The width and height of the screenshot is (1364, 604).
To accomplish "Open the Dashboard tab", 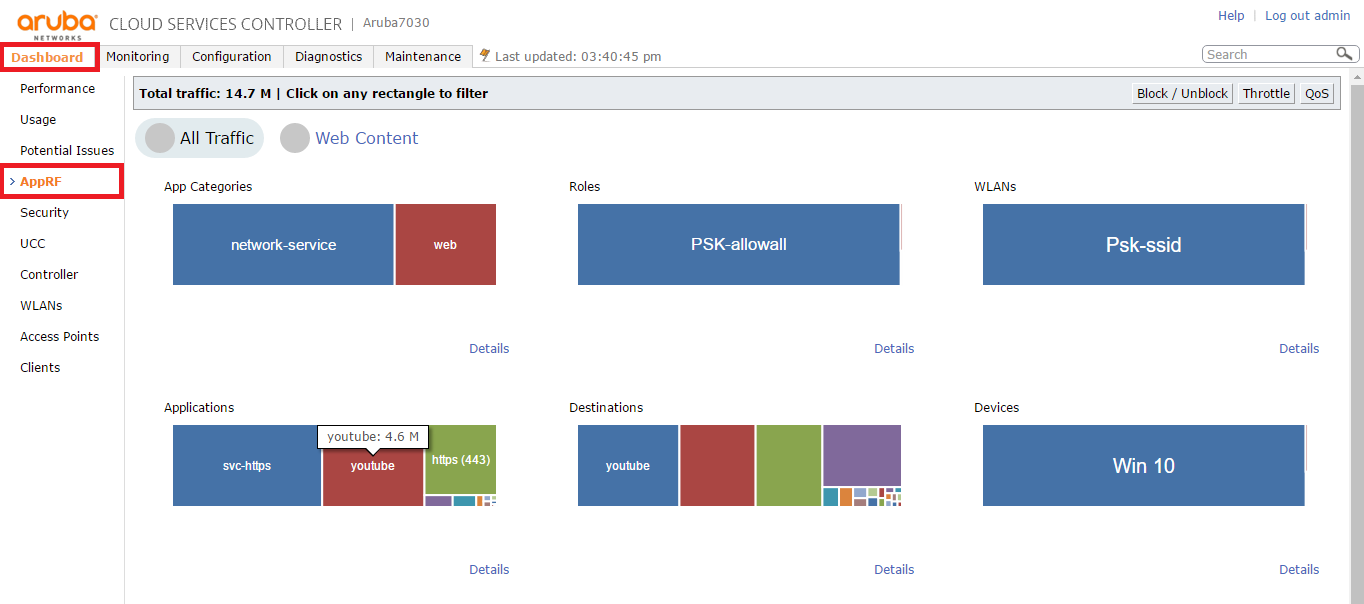I will pos(48,57).
